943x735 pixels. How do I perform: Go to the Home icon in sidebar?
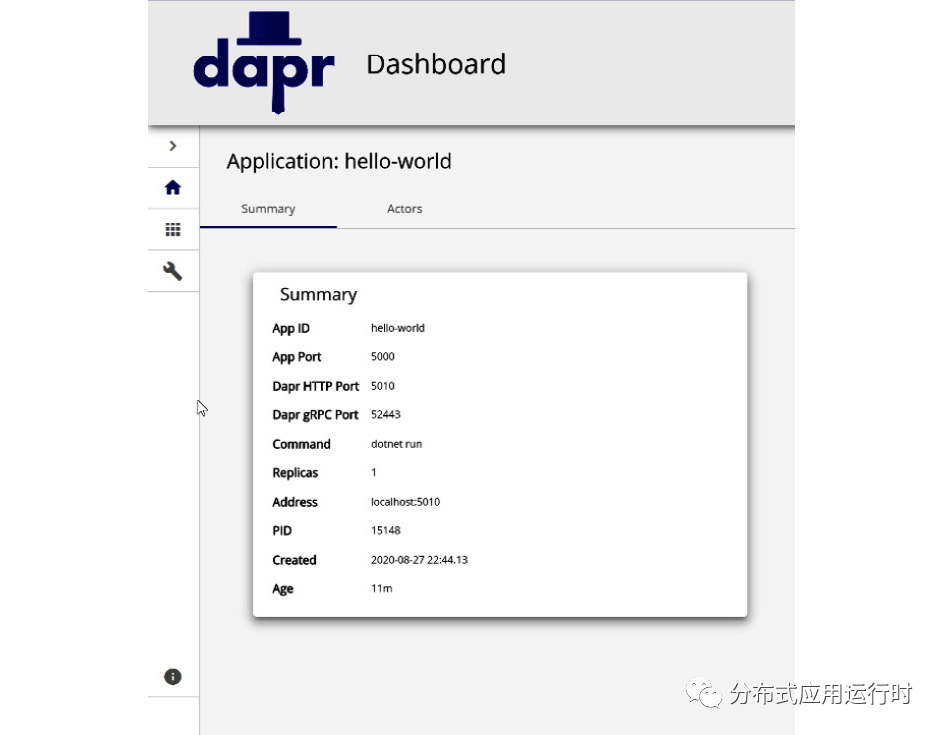pos(173,188)
